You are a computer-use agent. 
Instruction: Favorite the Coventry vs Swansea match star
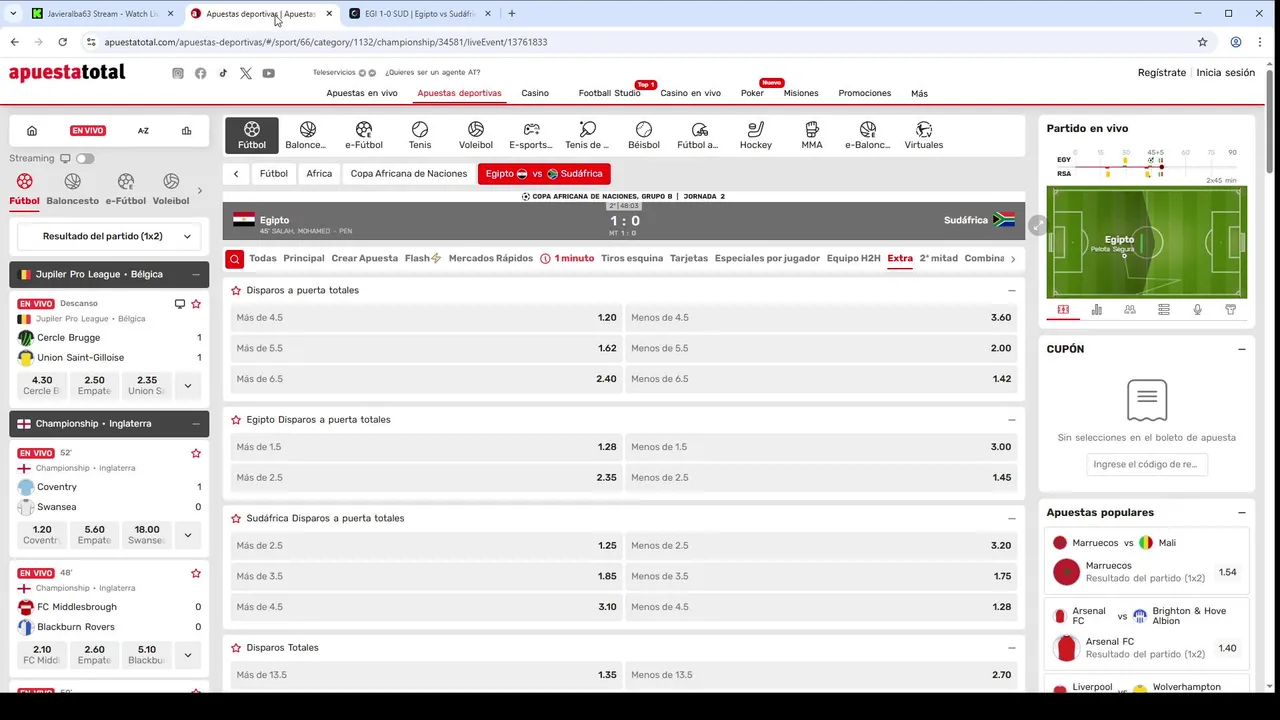196,453
